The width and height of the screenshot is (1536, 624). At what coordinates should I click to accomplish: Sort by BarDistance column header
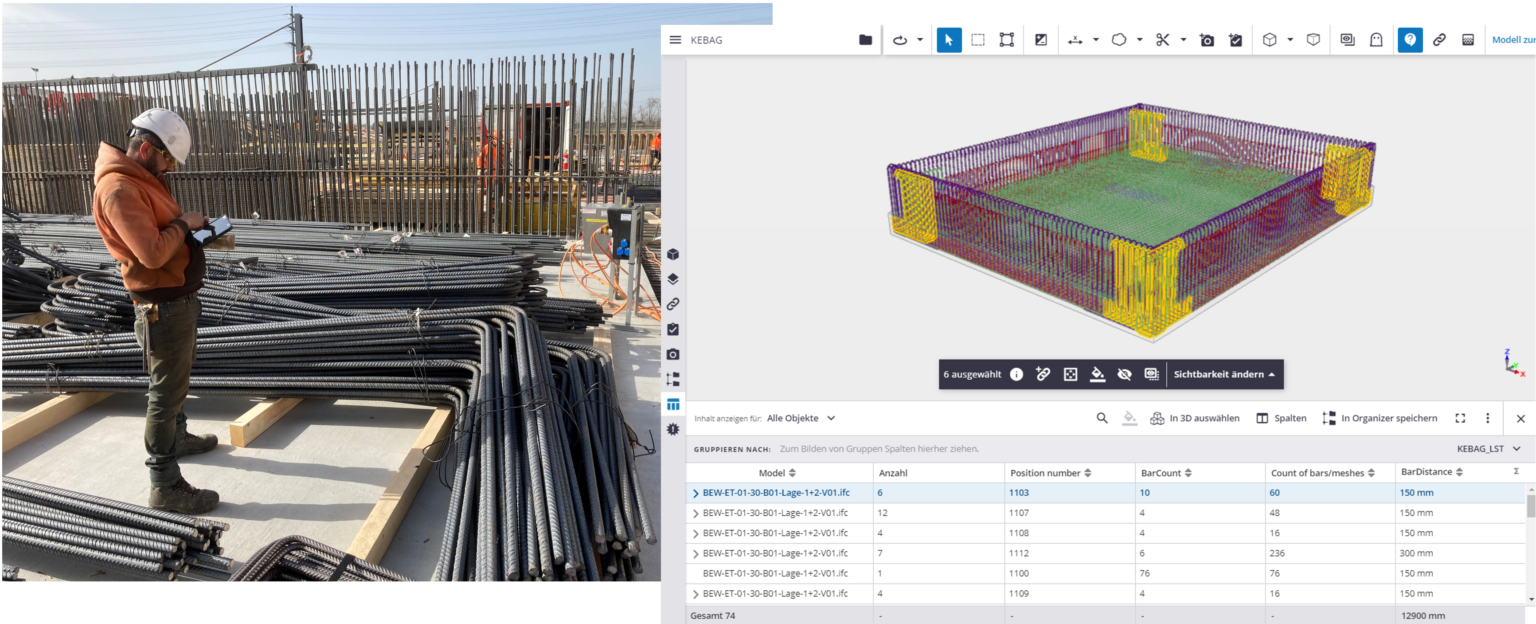[1432, 472]
